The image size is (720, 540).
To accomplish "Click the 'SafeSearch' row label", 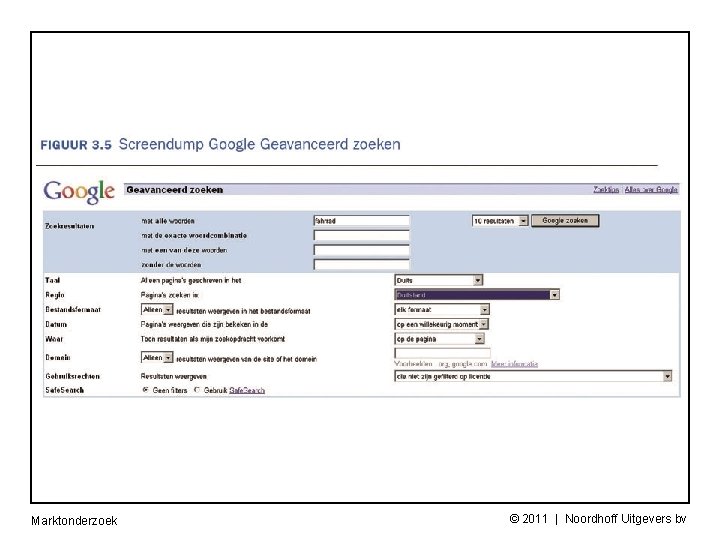I will [64, 390].
